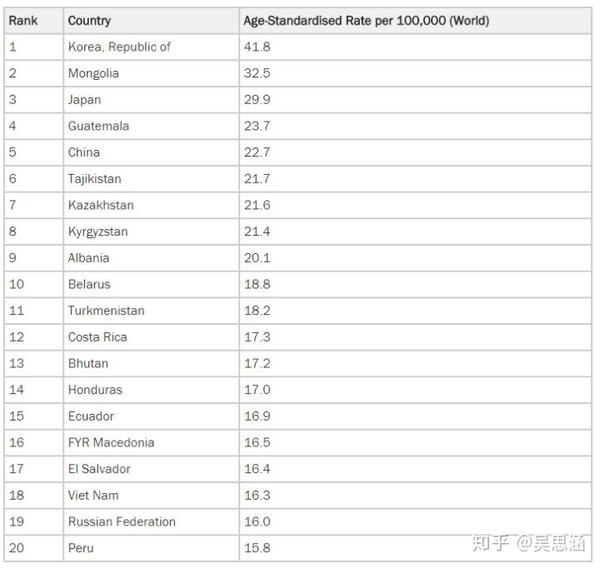Select the Russian Federation entry

151,522
